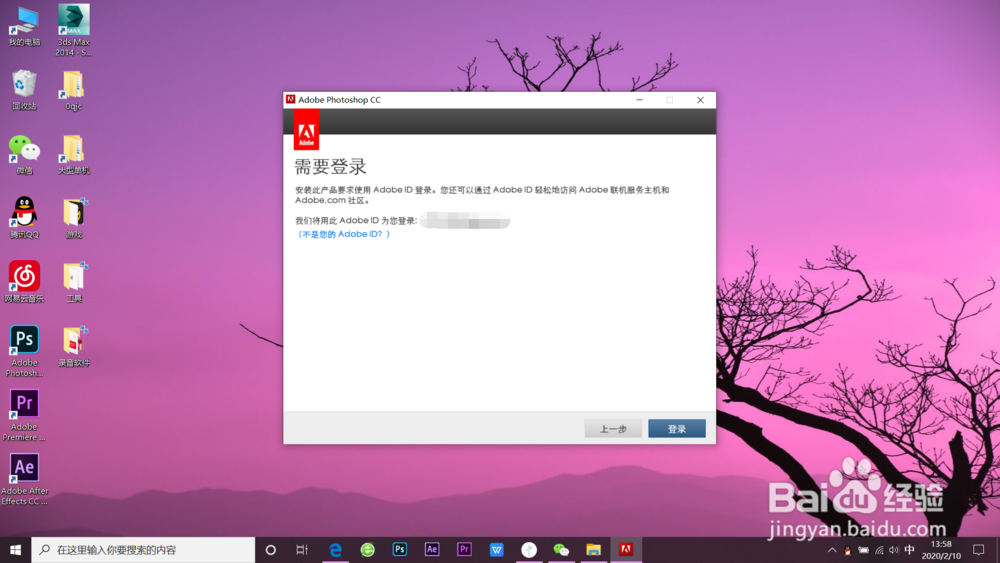
Task: Select the 大型单机 folder on desktop
Action: [x=73, y=154]
